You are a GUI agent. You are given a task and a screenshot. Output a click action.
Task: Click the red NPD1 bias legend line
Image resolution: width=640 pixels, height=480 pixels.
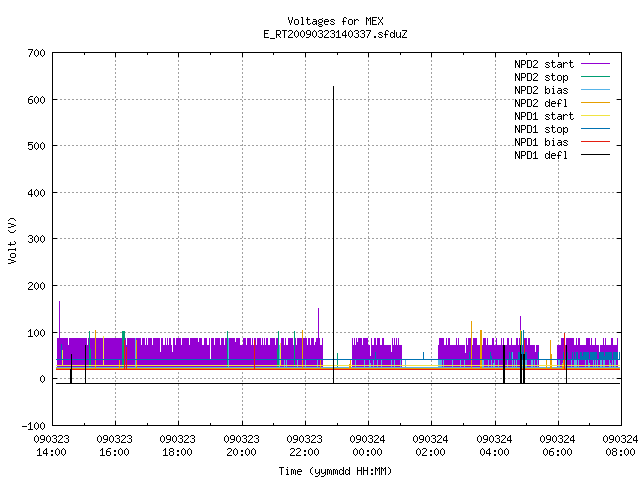point(596,142)
